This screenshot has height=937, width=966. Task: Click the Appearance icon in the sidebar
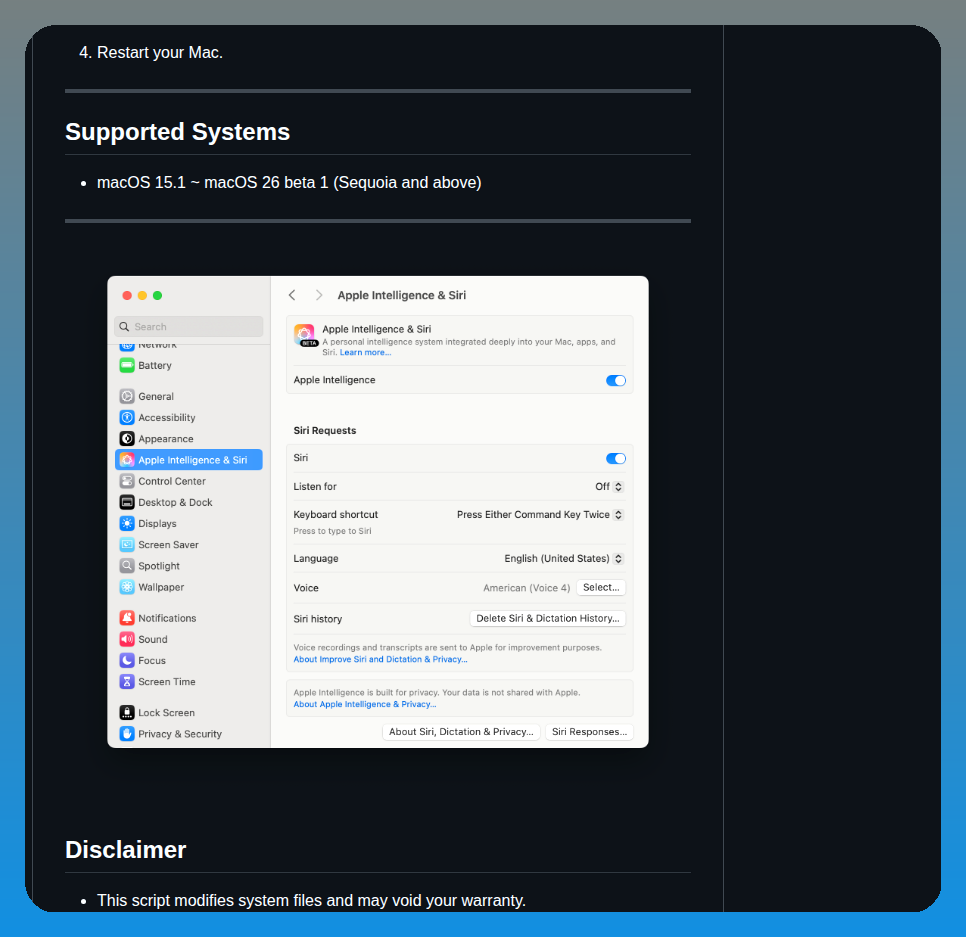127,439
